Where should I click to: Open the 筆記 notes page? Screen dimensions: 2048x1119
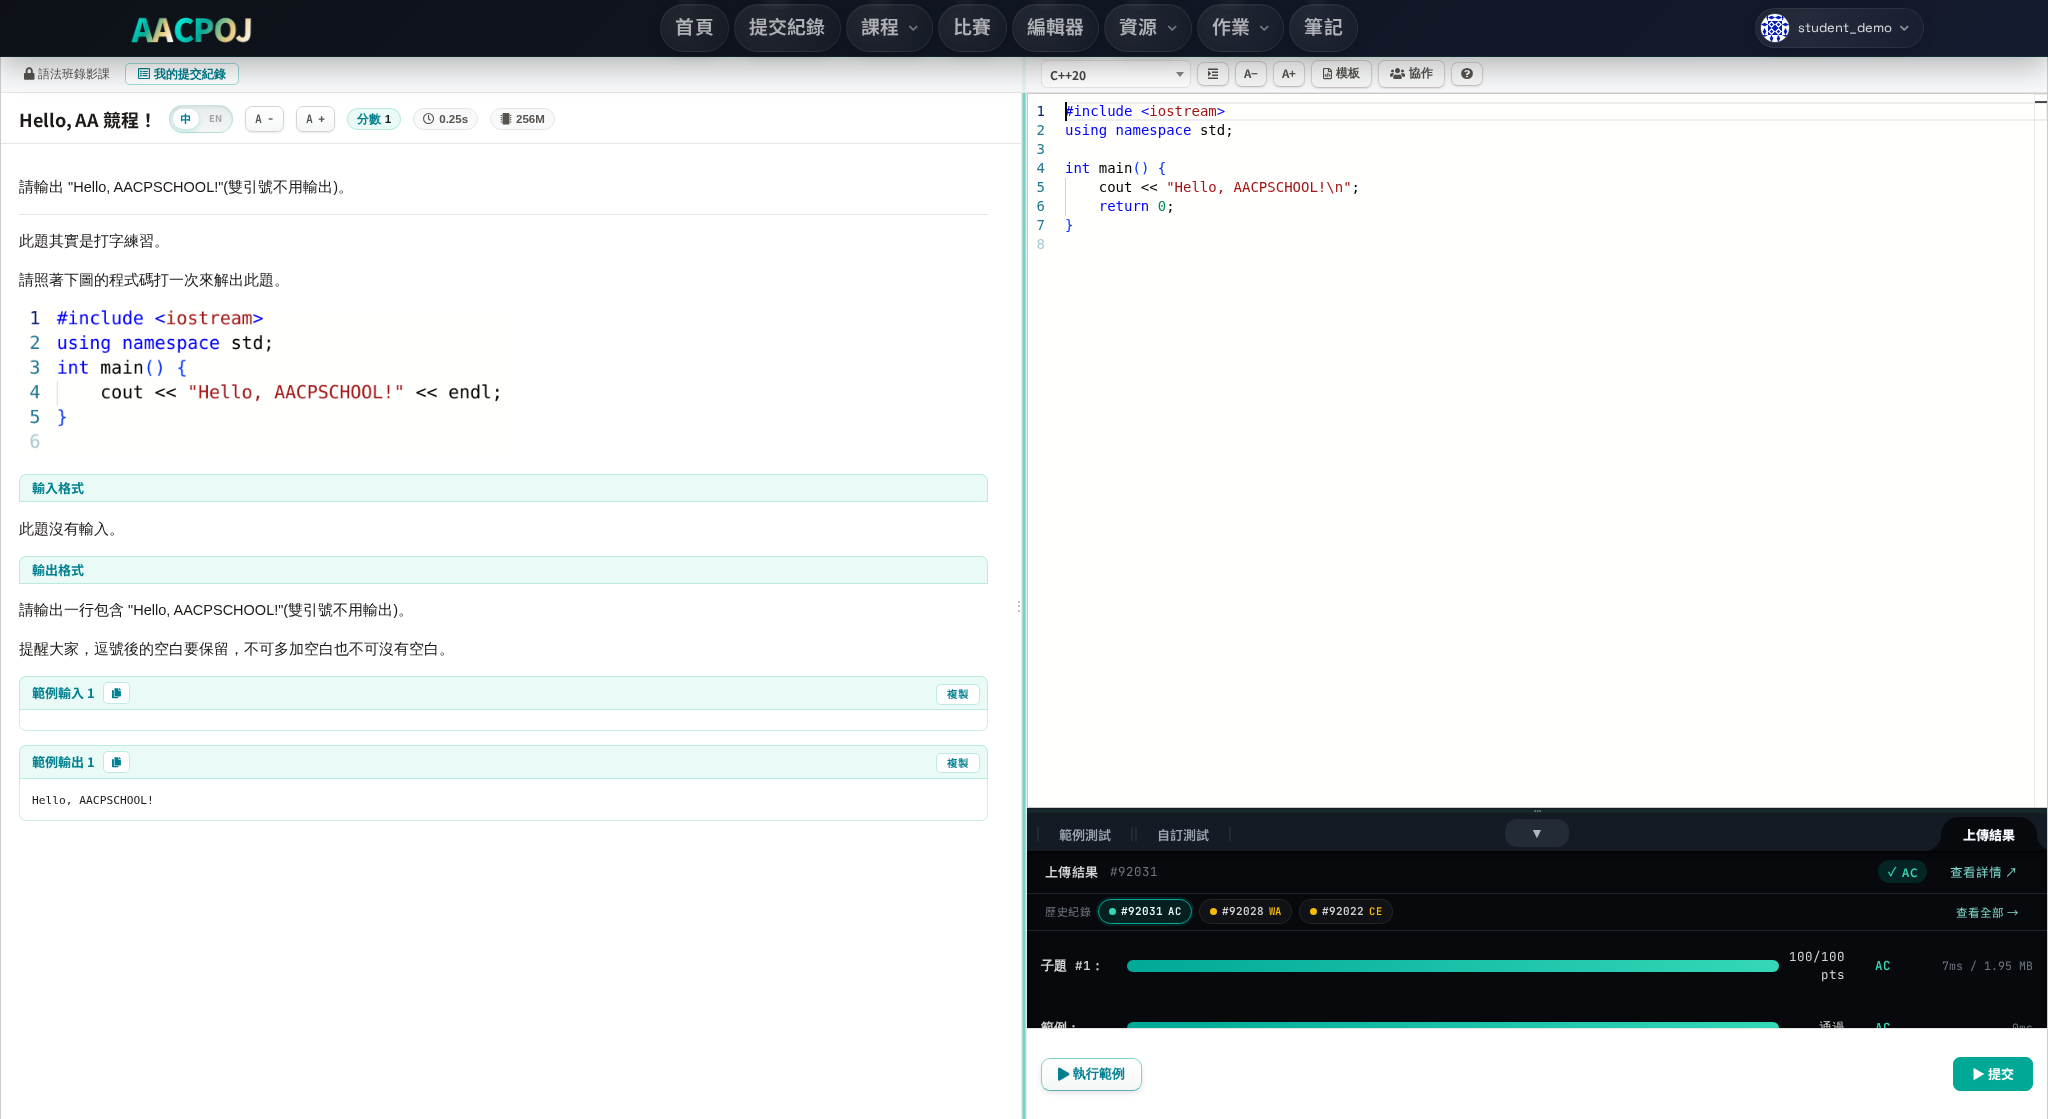click(x=1323, y=27)
